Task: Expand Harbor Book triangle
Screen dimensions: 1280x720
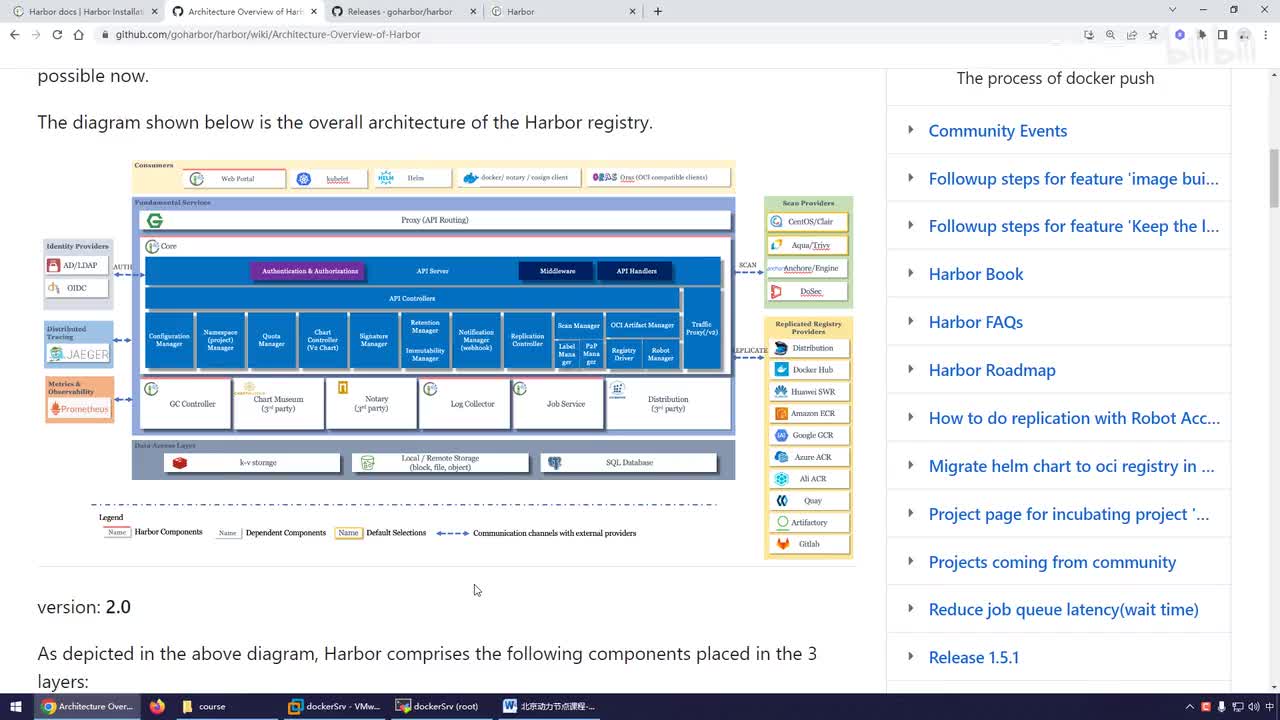Action: pos(910,273)
